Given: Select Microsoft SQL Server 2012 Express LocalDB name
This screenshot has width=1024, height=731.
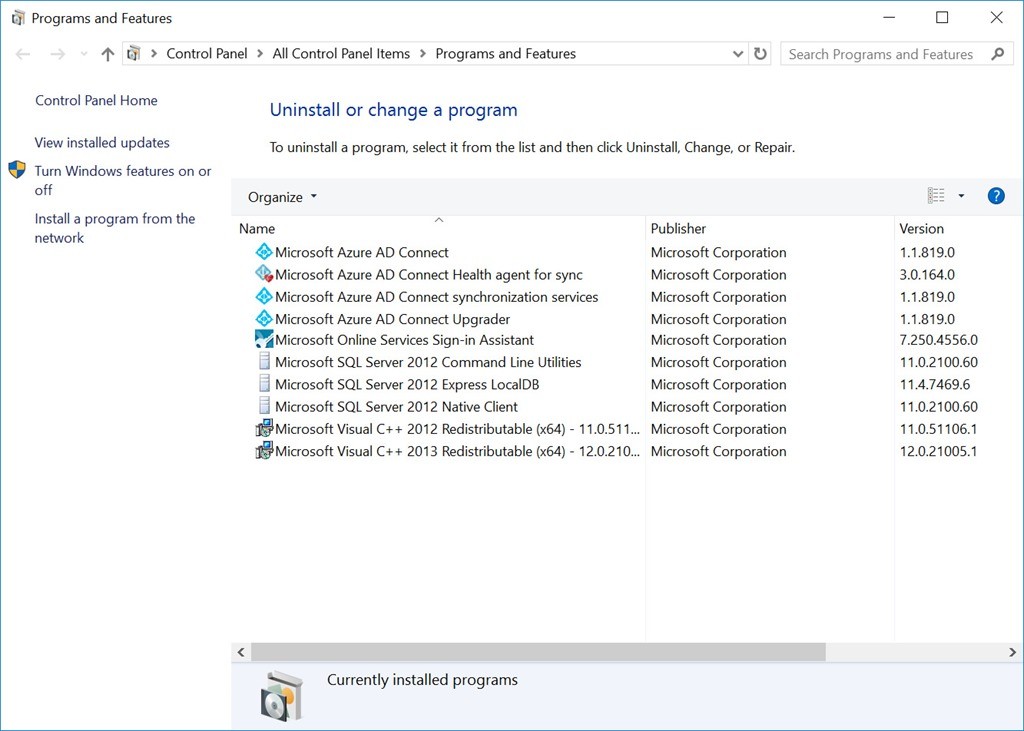Looking at the screenshot, I should [407, 384].
